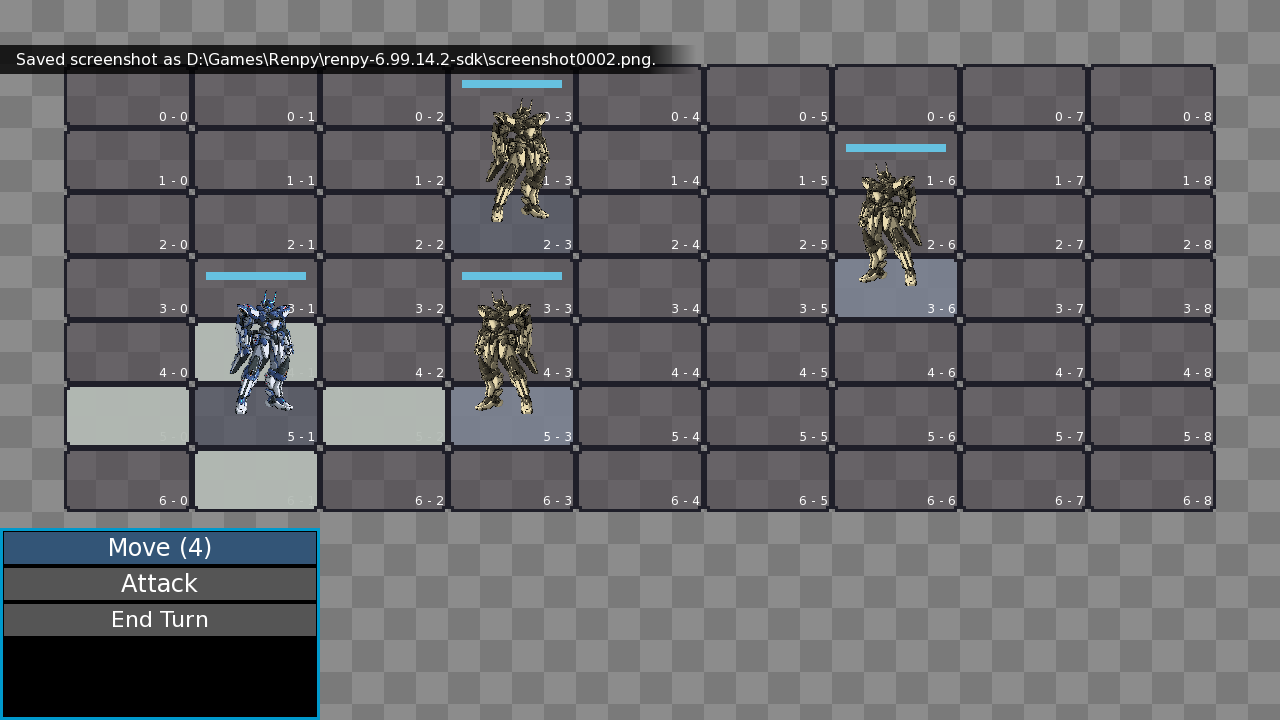Choose the Move (4) command
1280x720 pixels.
pyautogui.click(x=160, y=548)
